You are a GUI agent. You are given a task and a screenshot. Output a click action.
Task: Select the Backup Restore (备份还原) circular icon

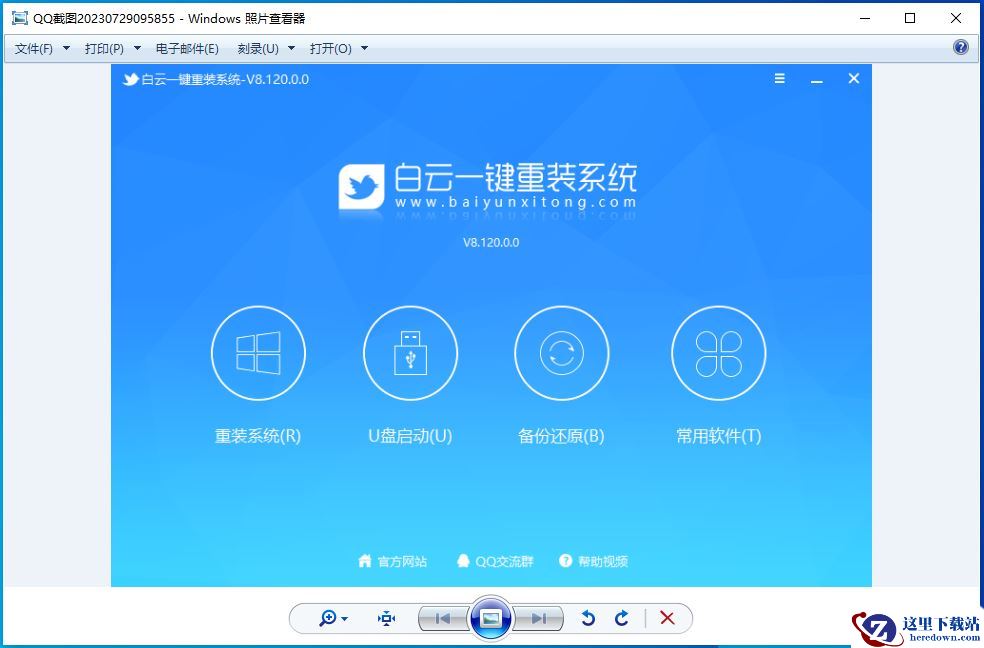pyautogui.click(x=562, y=353)
